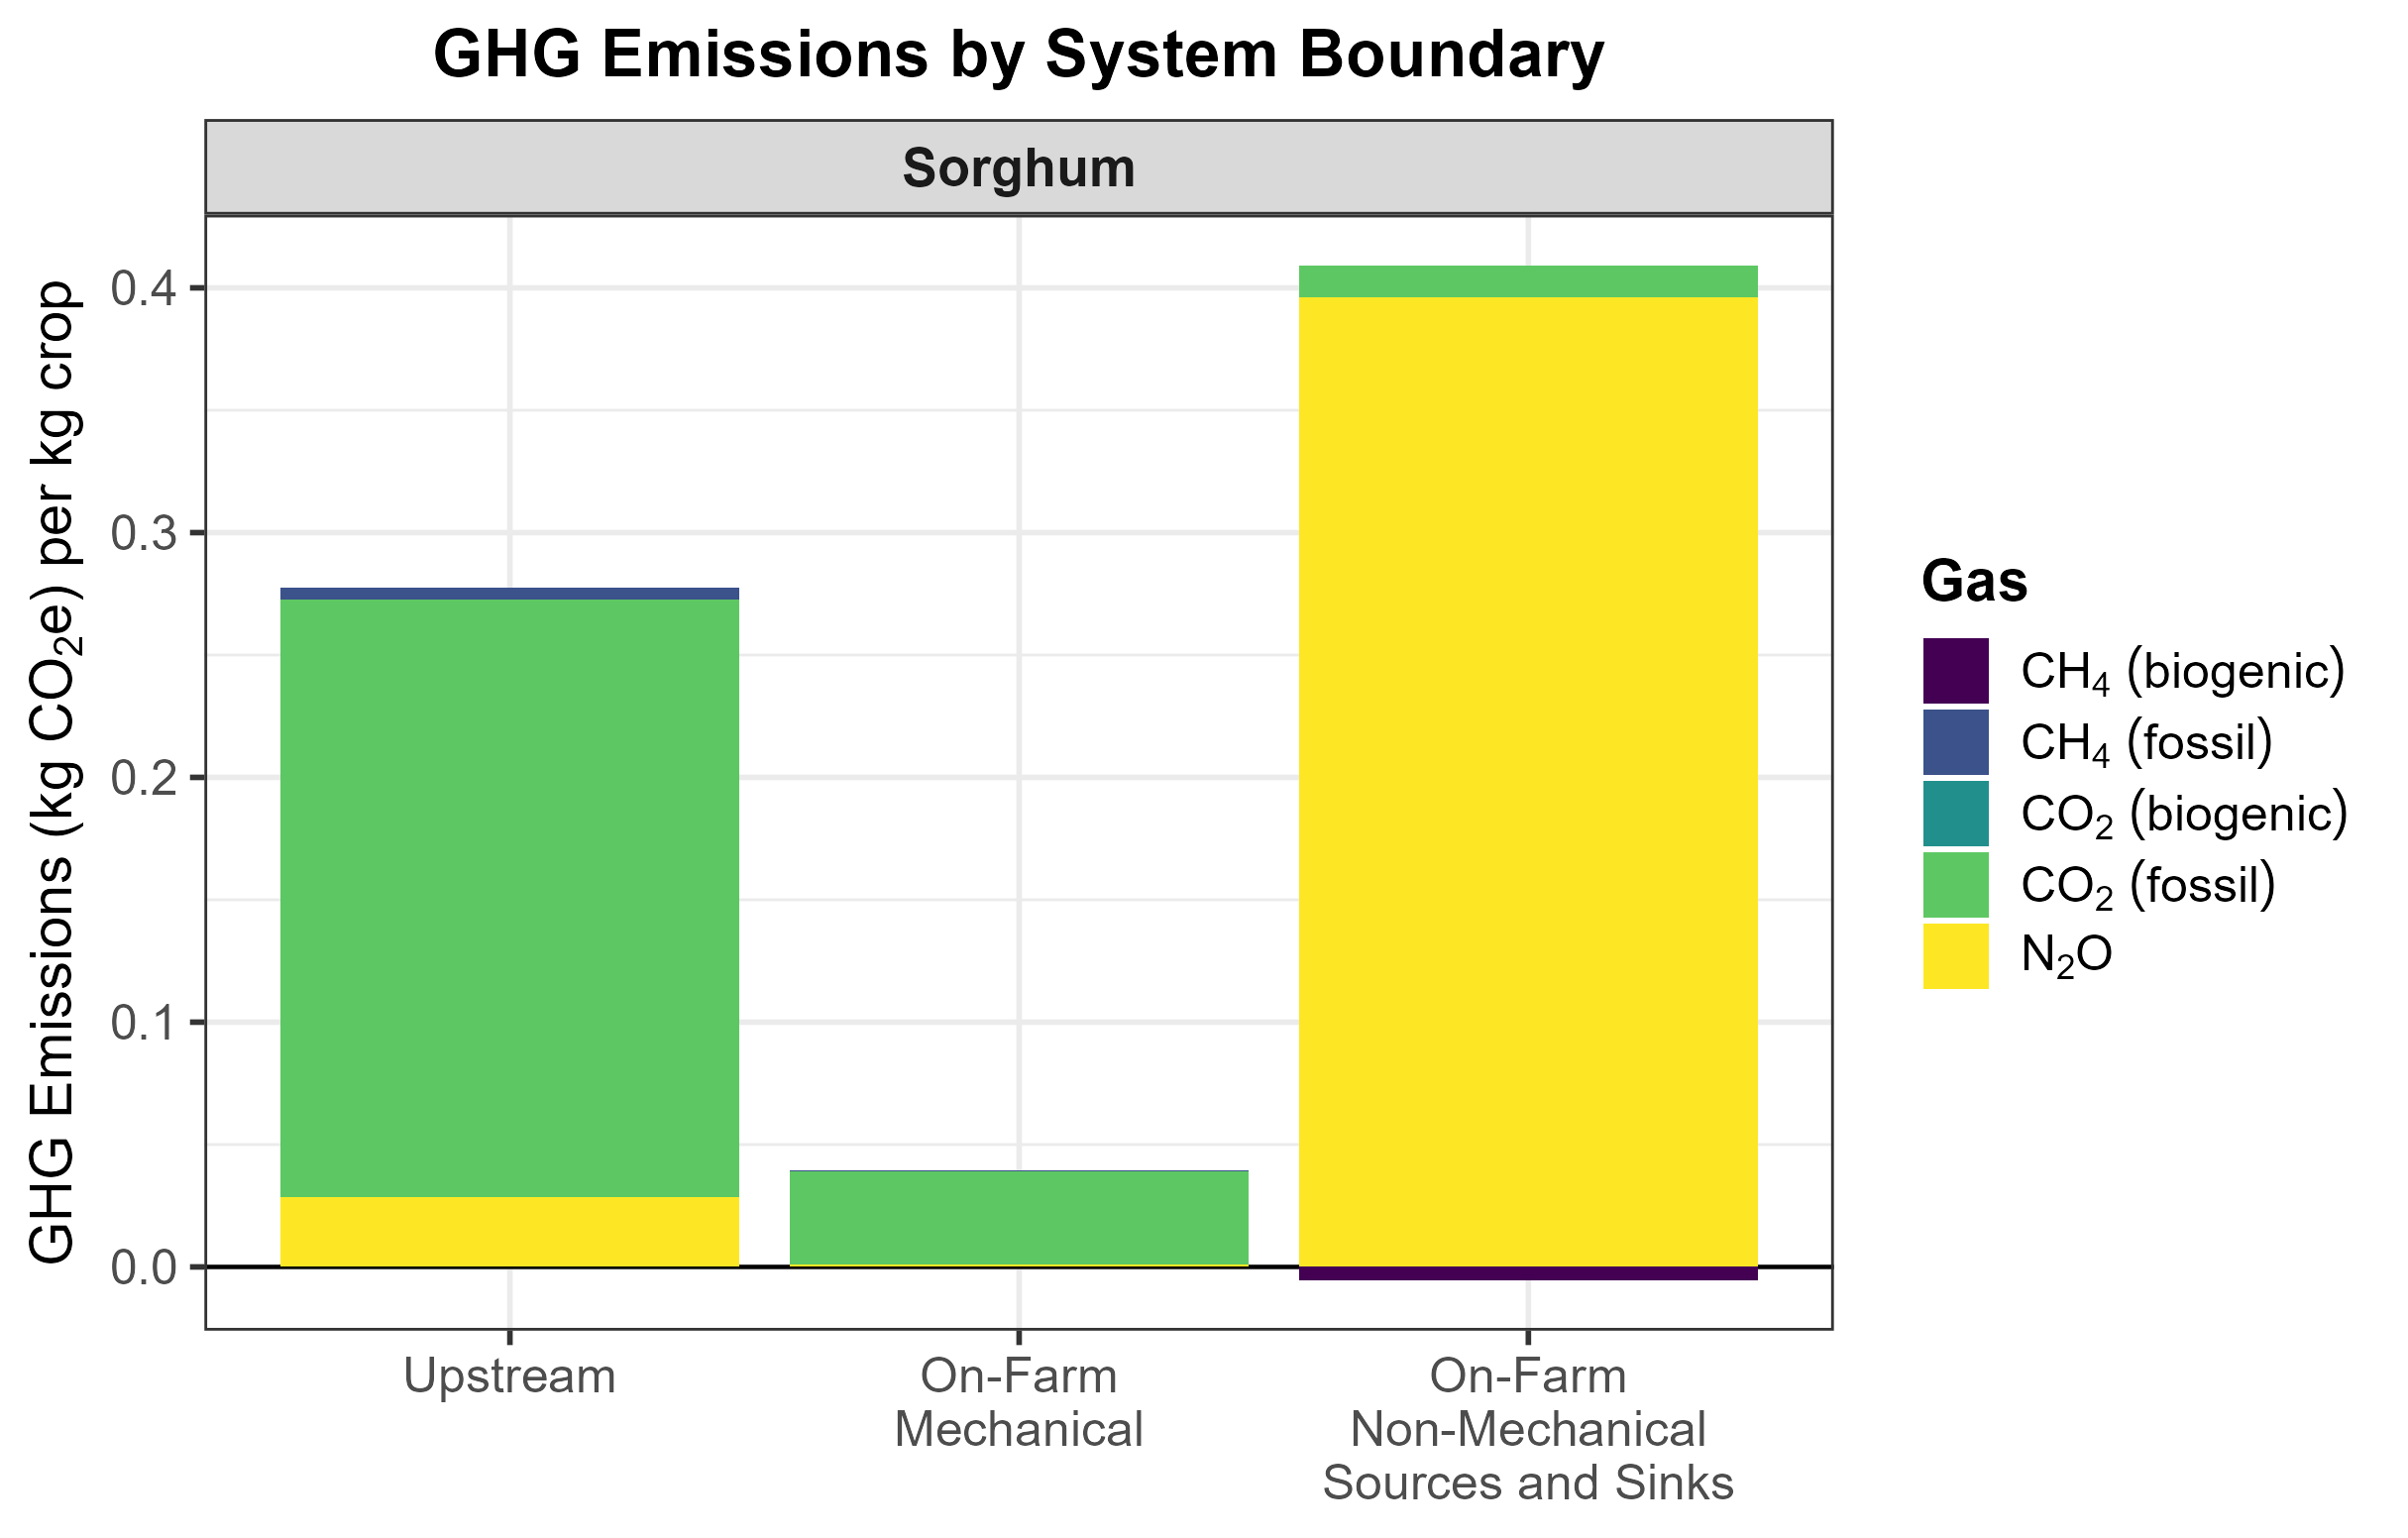
Task: Click the green top segment of Non-Mechanical bar
Action: (1527, 281)
